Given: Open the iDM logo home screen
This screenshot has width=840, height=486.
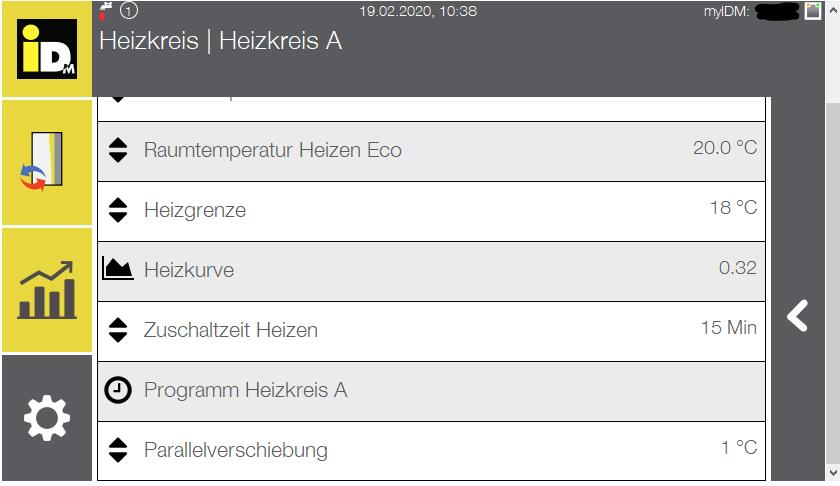Looking at the screenshot, I should (47, 49).
